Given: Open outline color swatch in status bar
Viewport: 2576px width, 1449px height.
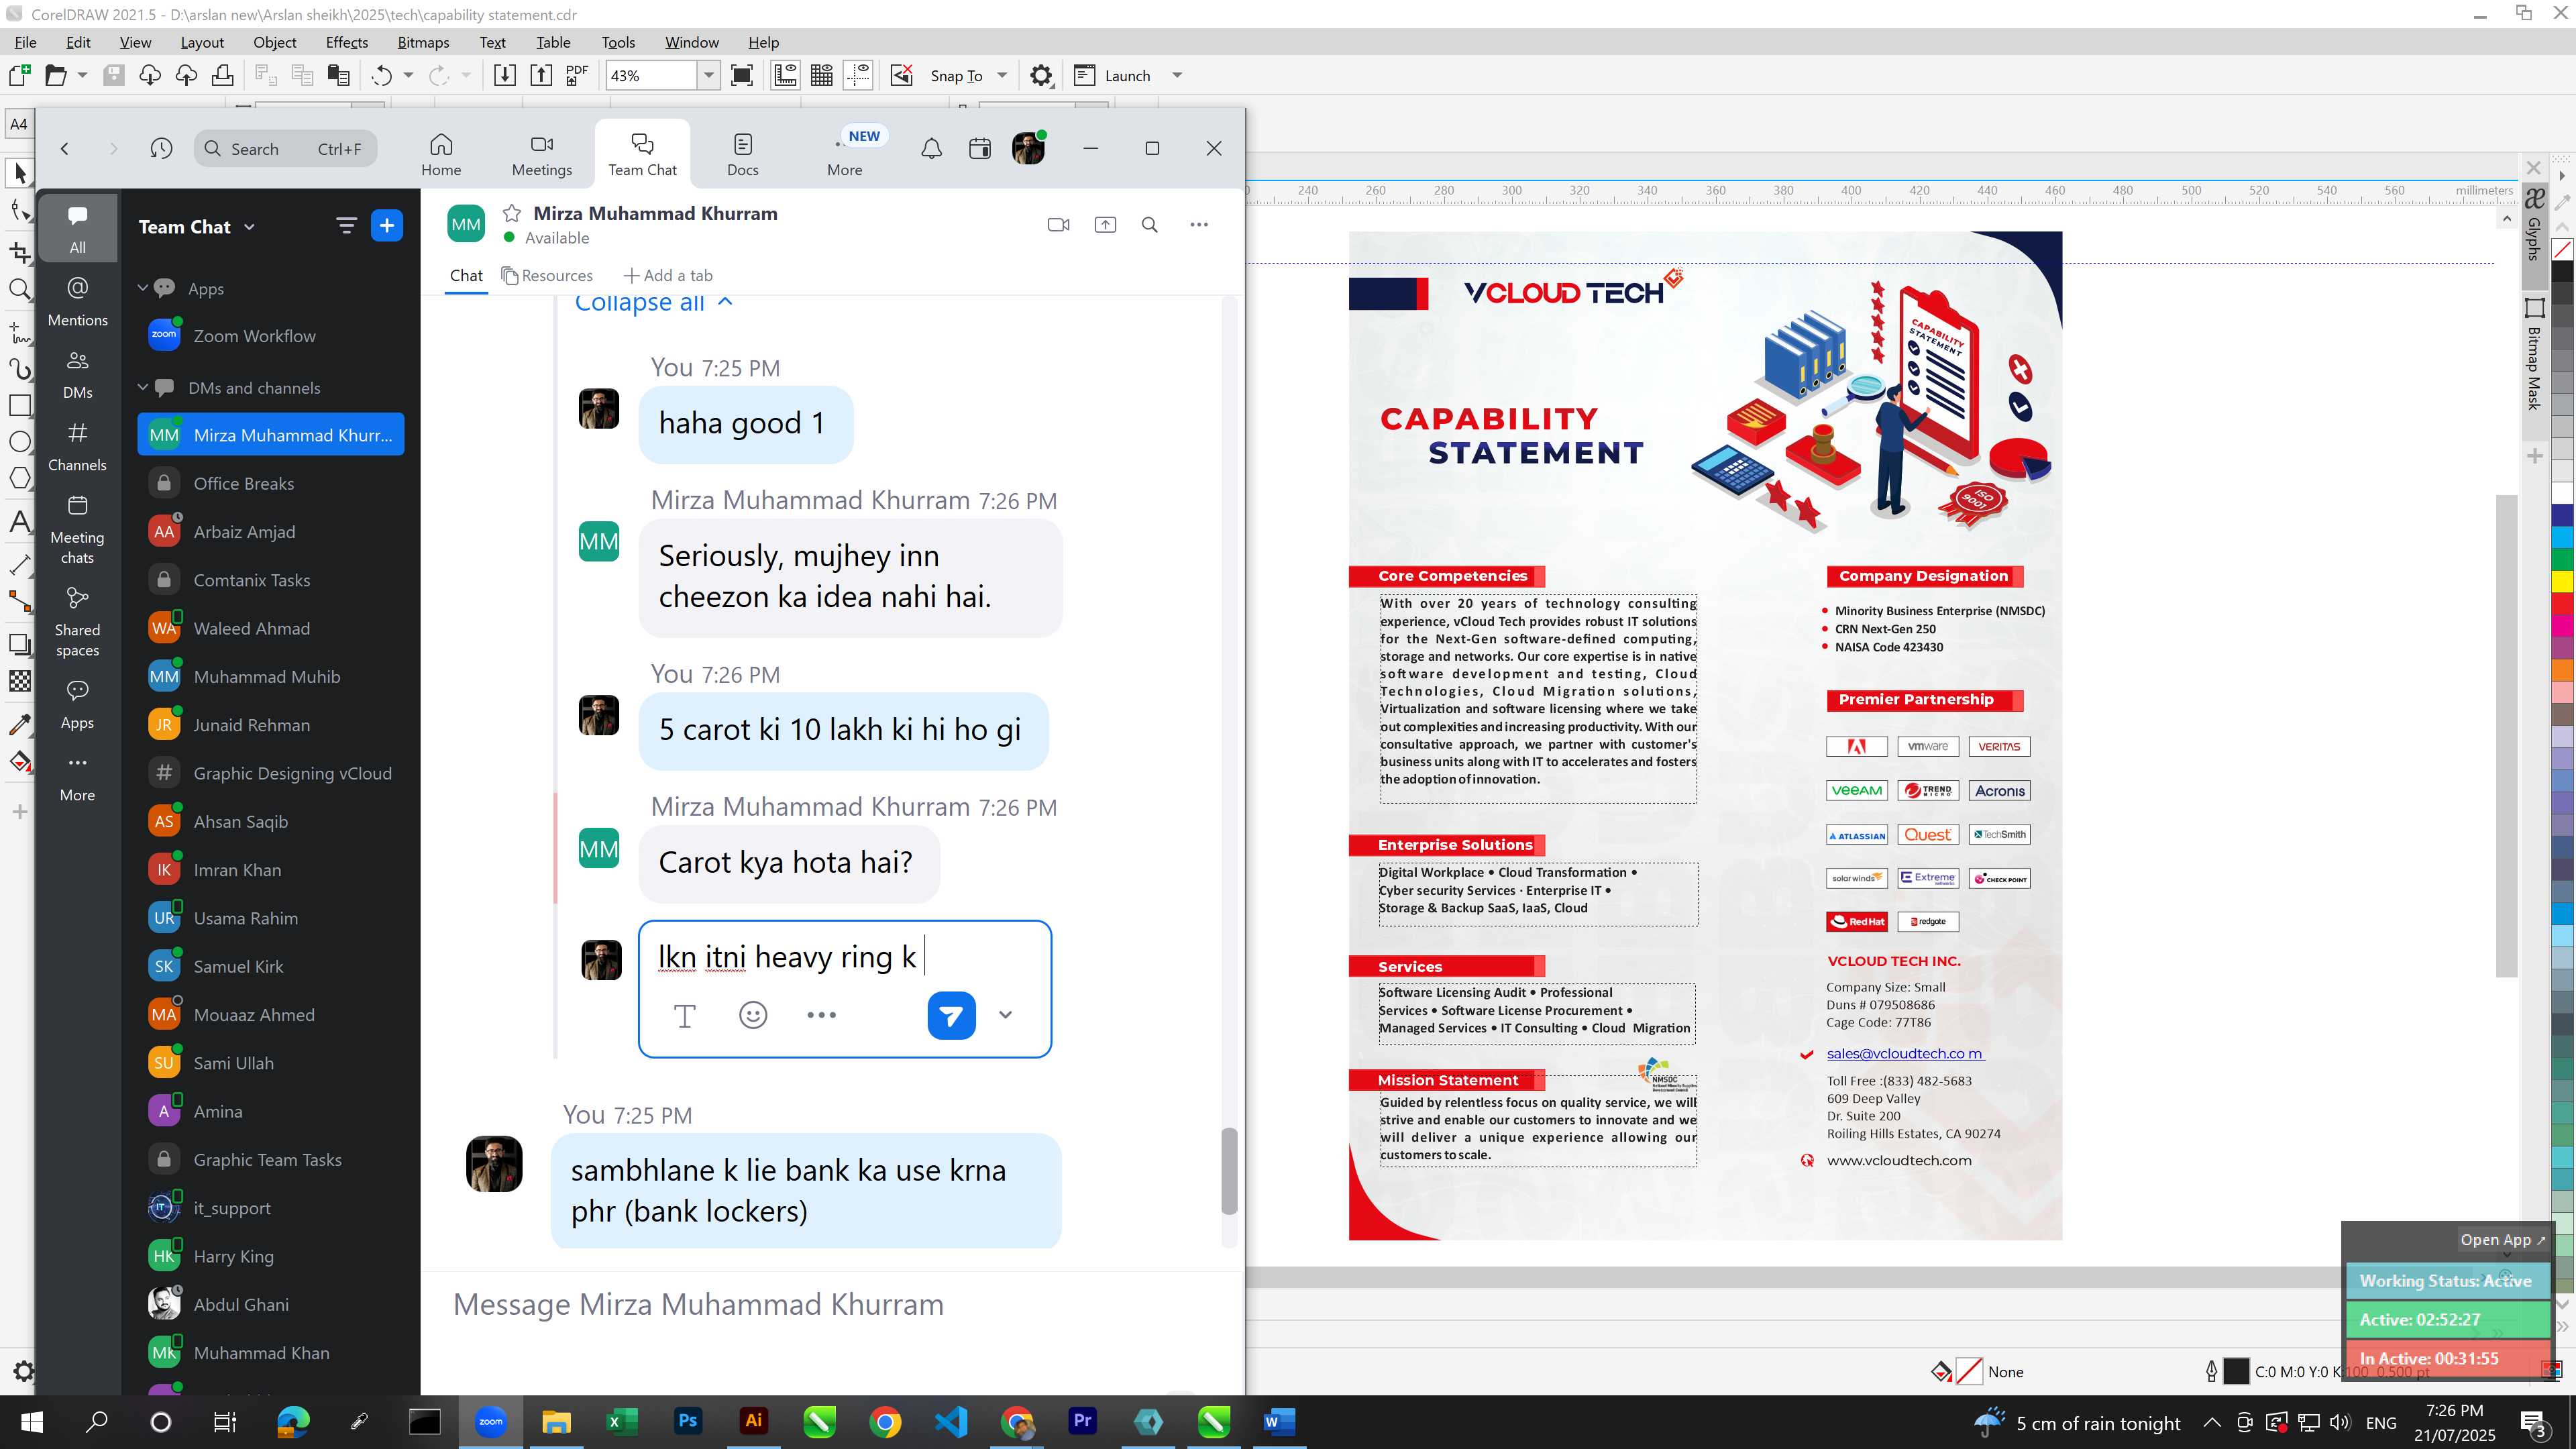Looking at the screenshot, I should tap(2236, 1372).
